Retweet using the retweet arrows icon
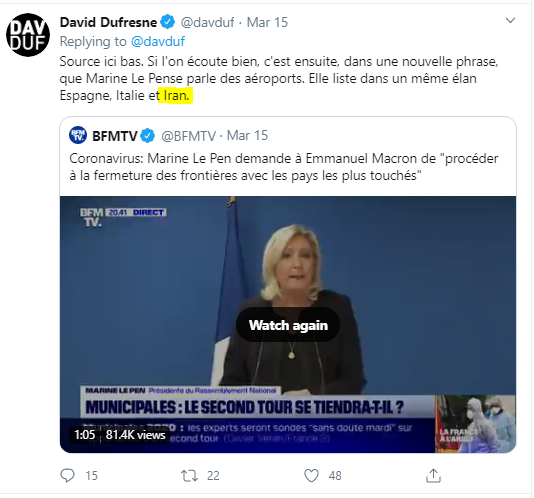 point(189,476)
